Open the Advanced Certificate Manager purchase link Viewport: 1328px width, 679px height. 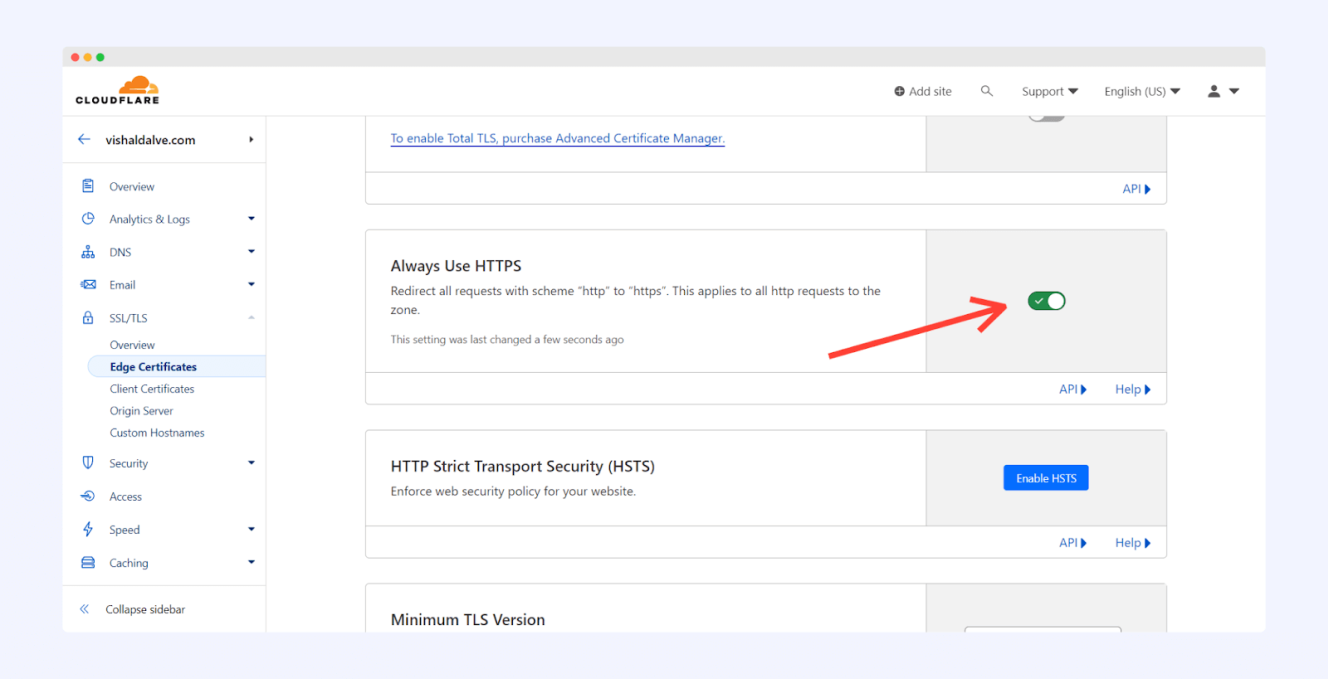pyautogui.click(x=557, y=138)
